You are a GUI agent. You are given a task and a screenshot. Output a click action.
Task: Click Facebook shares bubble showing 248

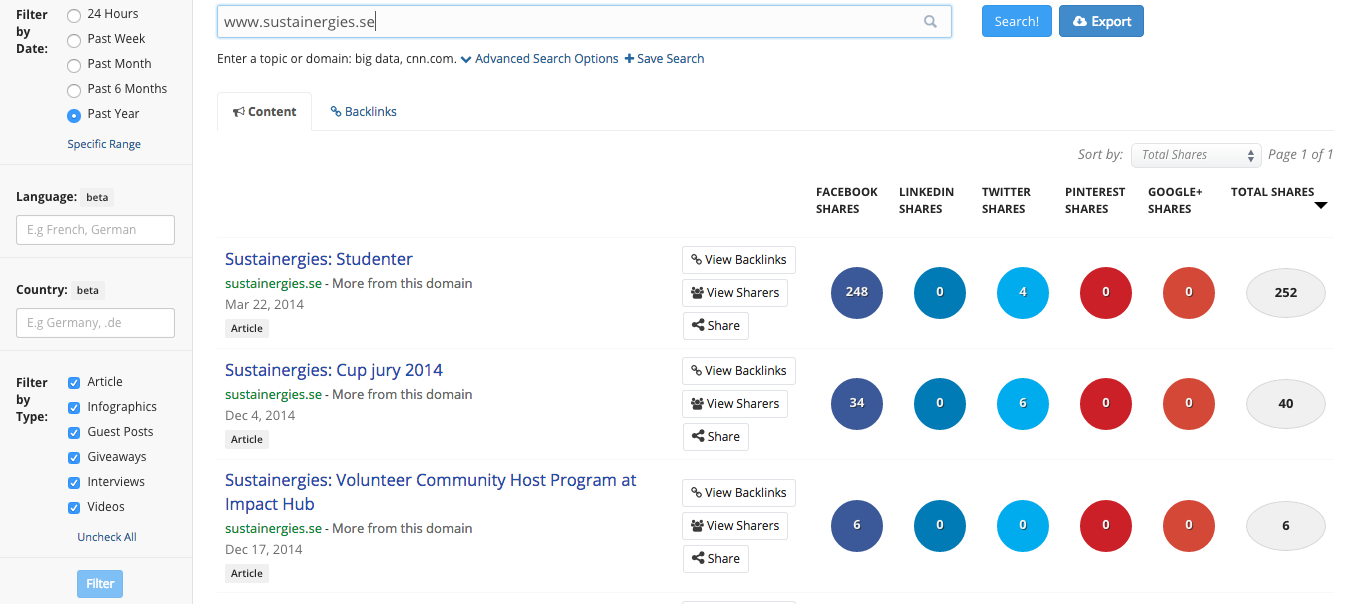point(857,292)
